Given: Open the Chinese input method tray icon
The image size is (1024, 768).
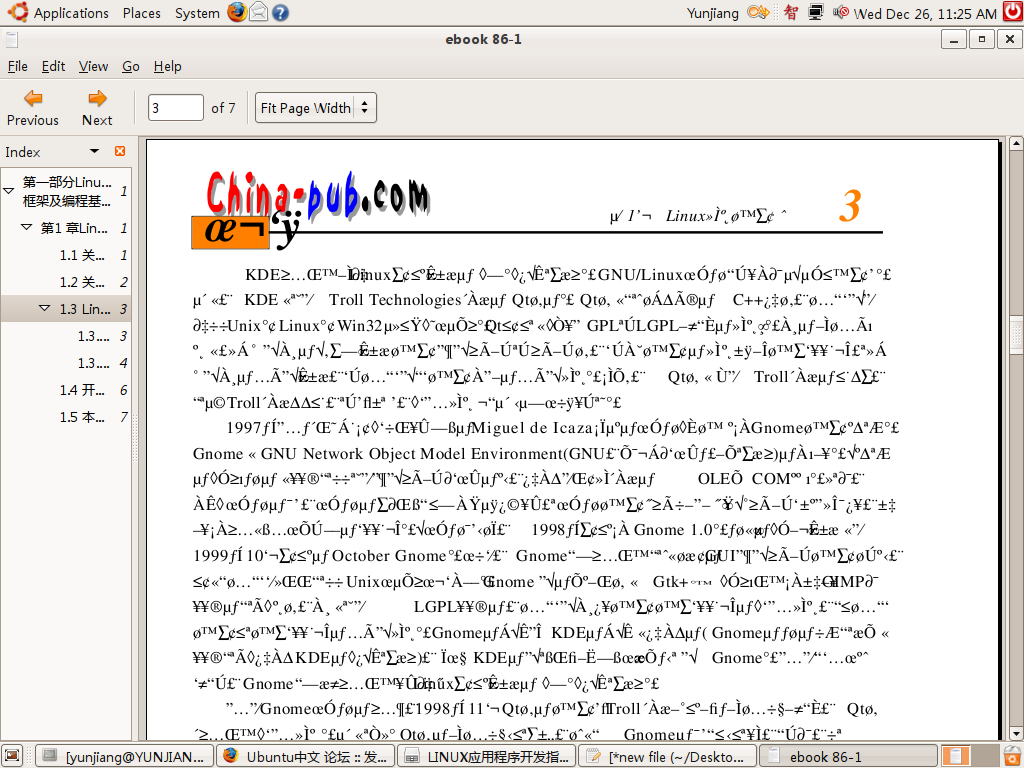Looking at the screenshot, I should tap(791, 12).
